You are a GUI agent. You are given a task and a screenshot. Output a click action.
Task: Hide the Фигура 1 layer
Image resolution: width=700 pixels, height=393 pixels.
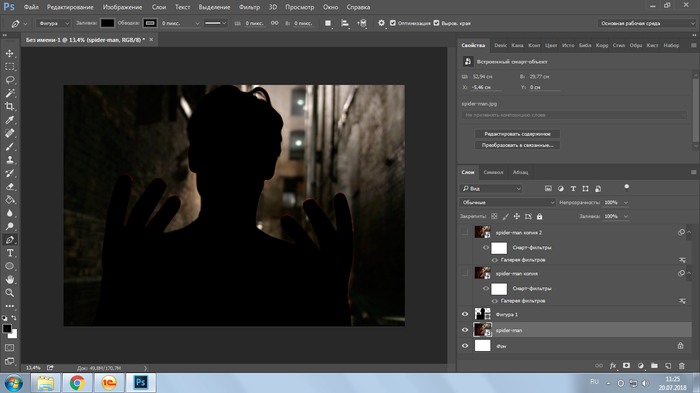[x=465, y=314]
